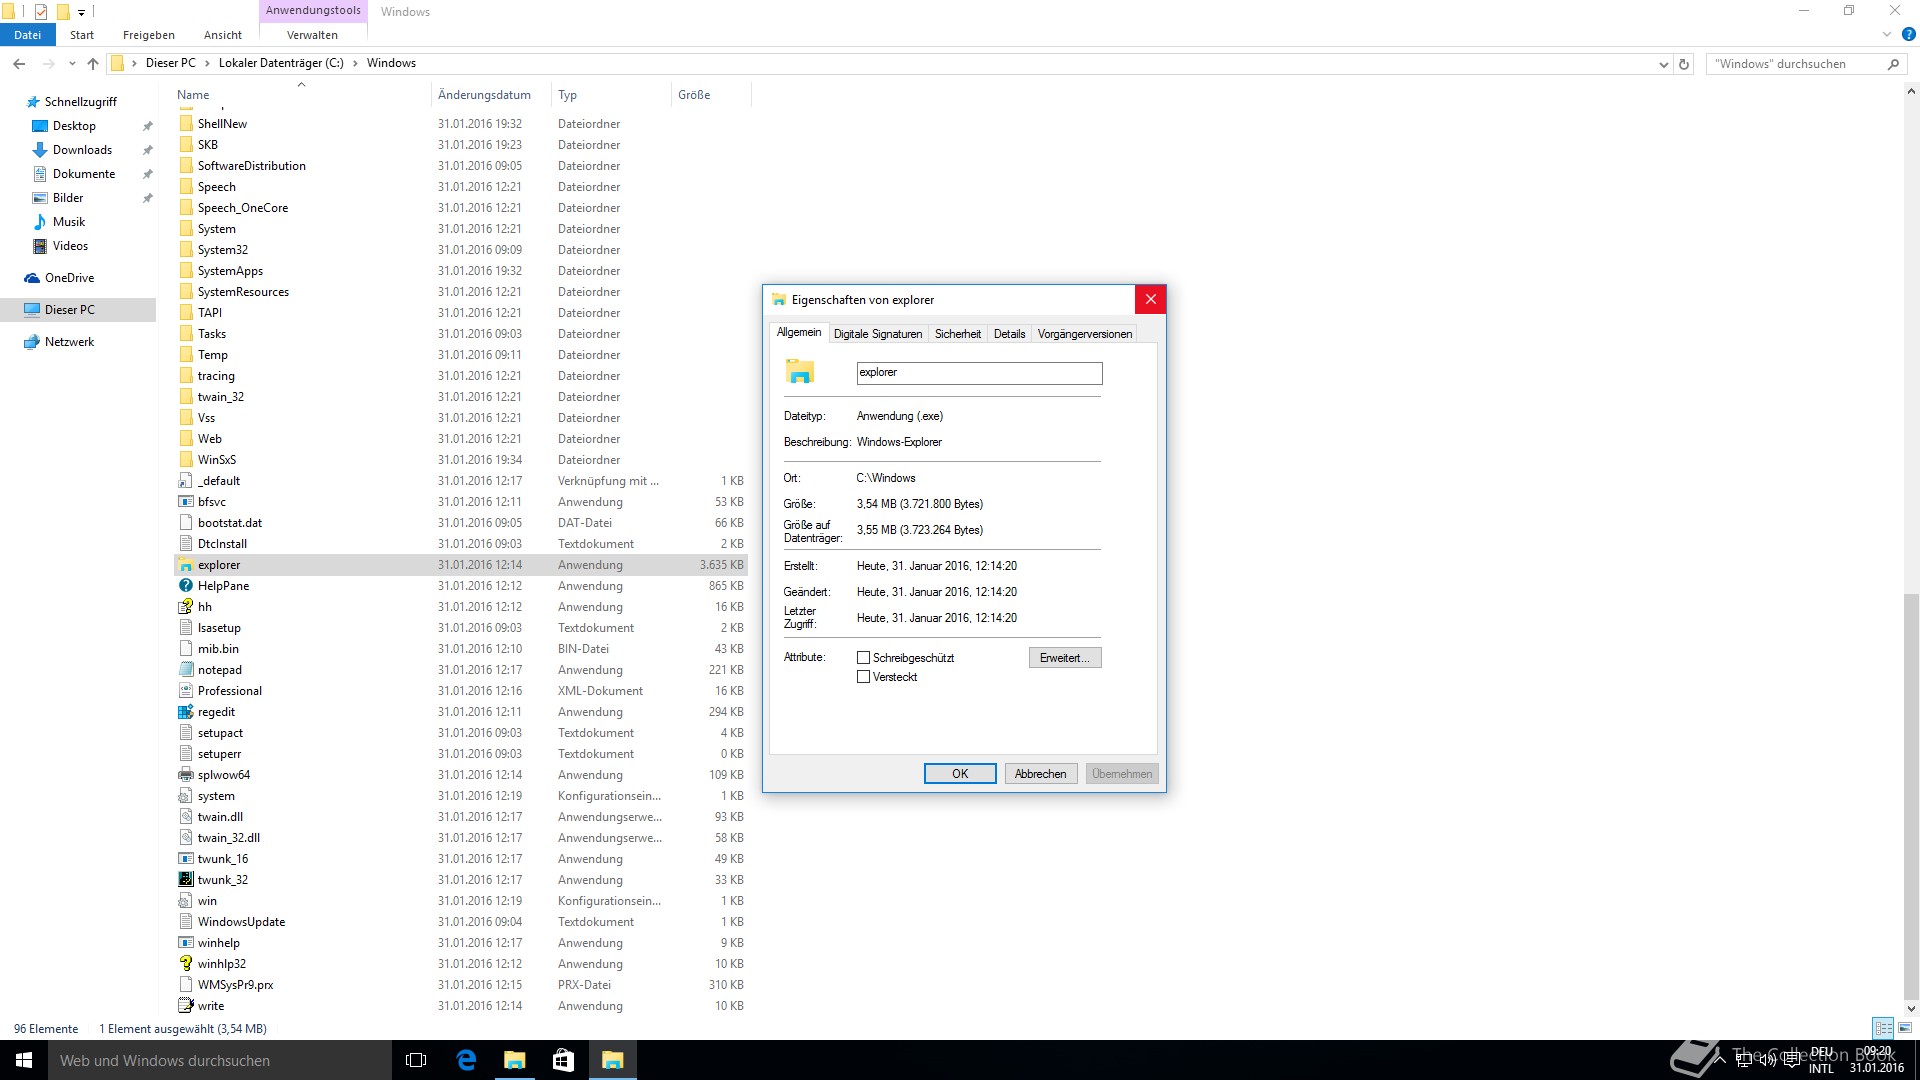Viewport: 1920px width, 1080px height.
Task: Open the Freigeben ribbon tab
Action: tap(149, 35)
